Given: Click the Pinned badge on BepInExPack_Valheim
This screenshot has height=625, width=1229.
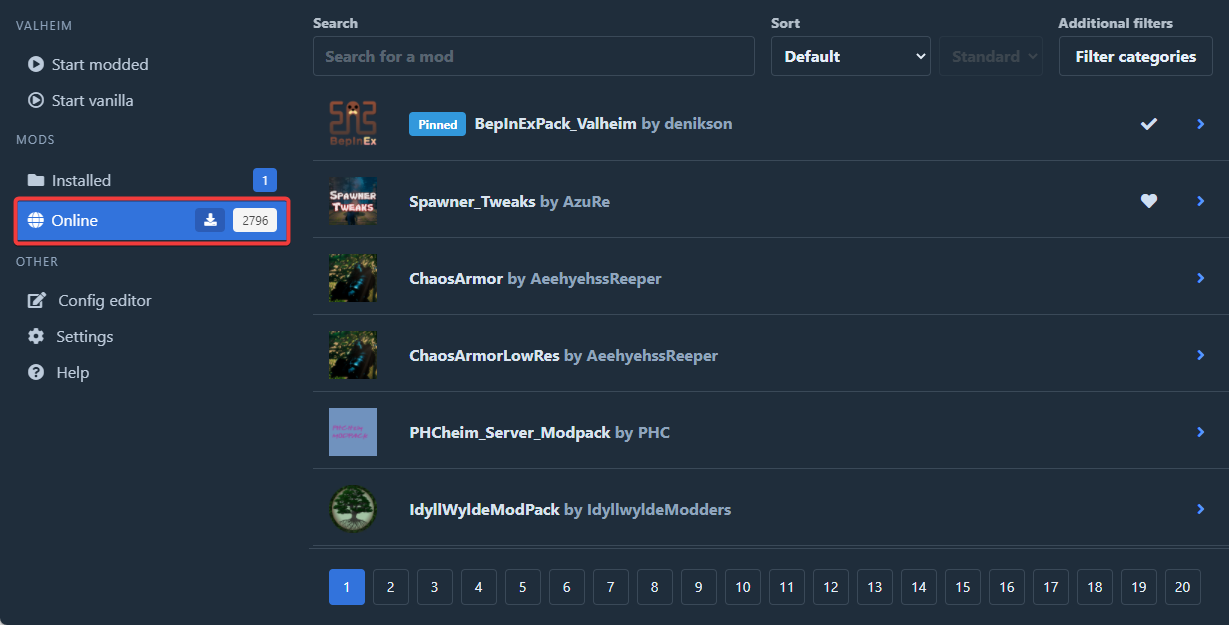Looking at the screenshot, I should [x=437, y=124].
